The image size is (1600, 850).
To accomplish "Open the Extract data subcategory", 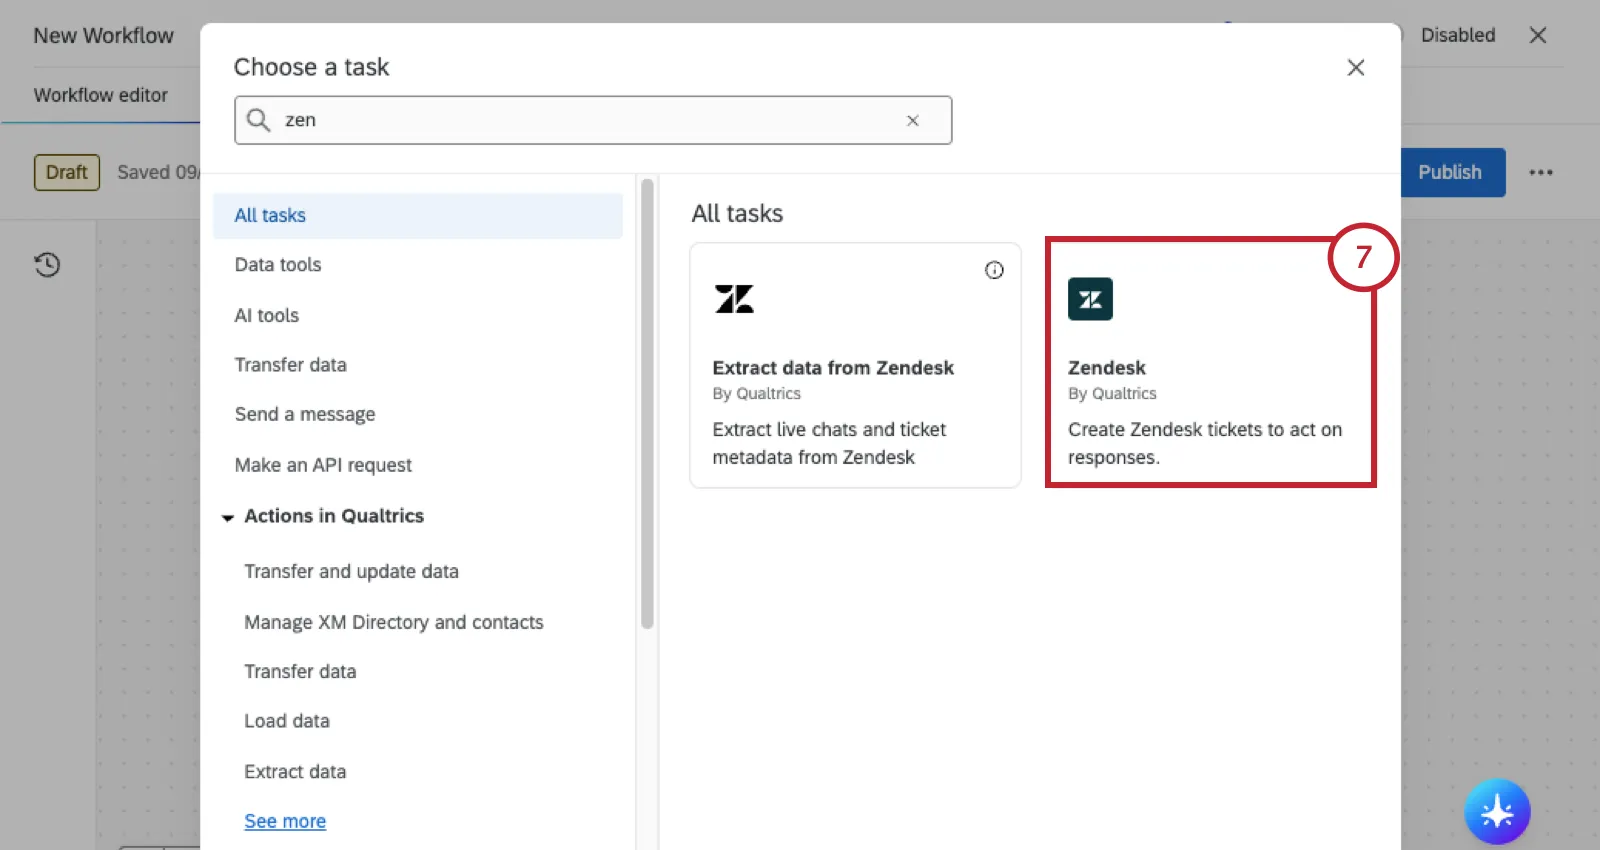I will tap(295, 772).
